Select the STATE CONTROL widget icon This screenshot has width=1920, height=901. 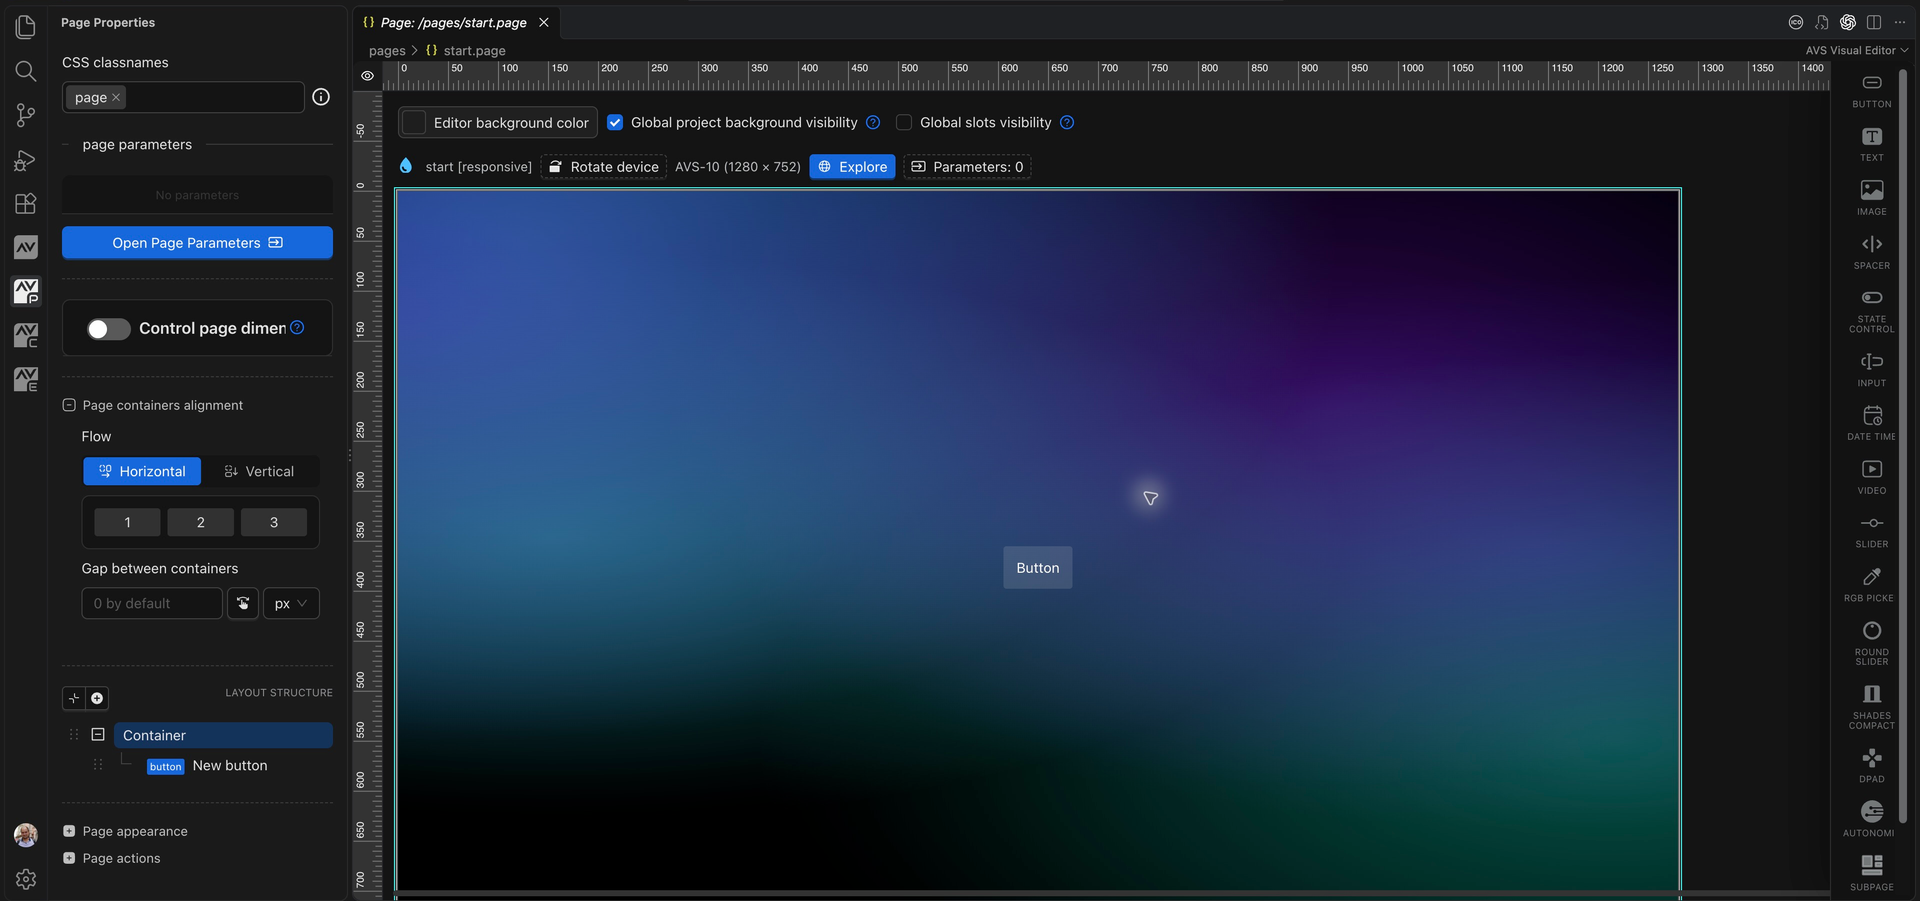tap(1871, 298)
